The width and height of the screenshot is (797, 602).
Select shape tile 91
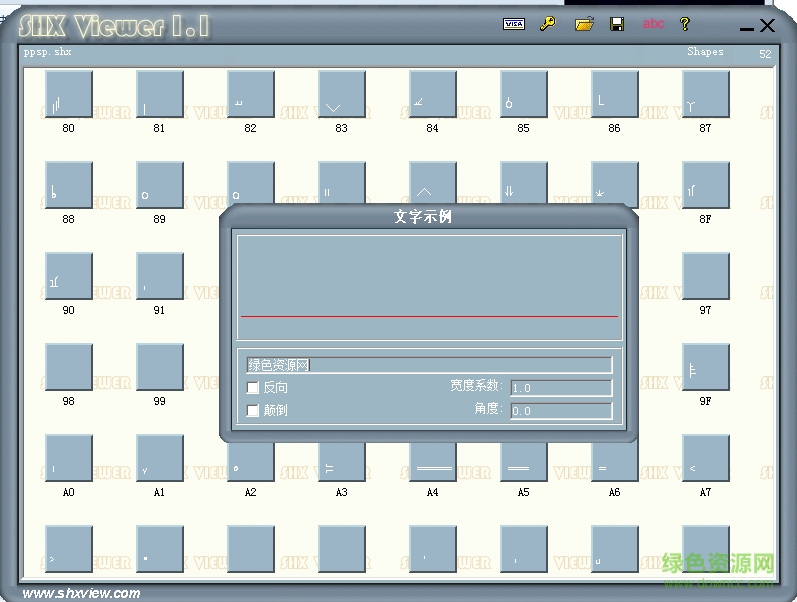tap(160, 276)
